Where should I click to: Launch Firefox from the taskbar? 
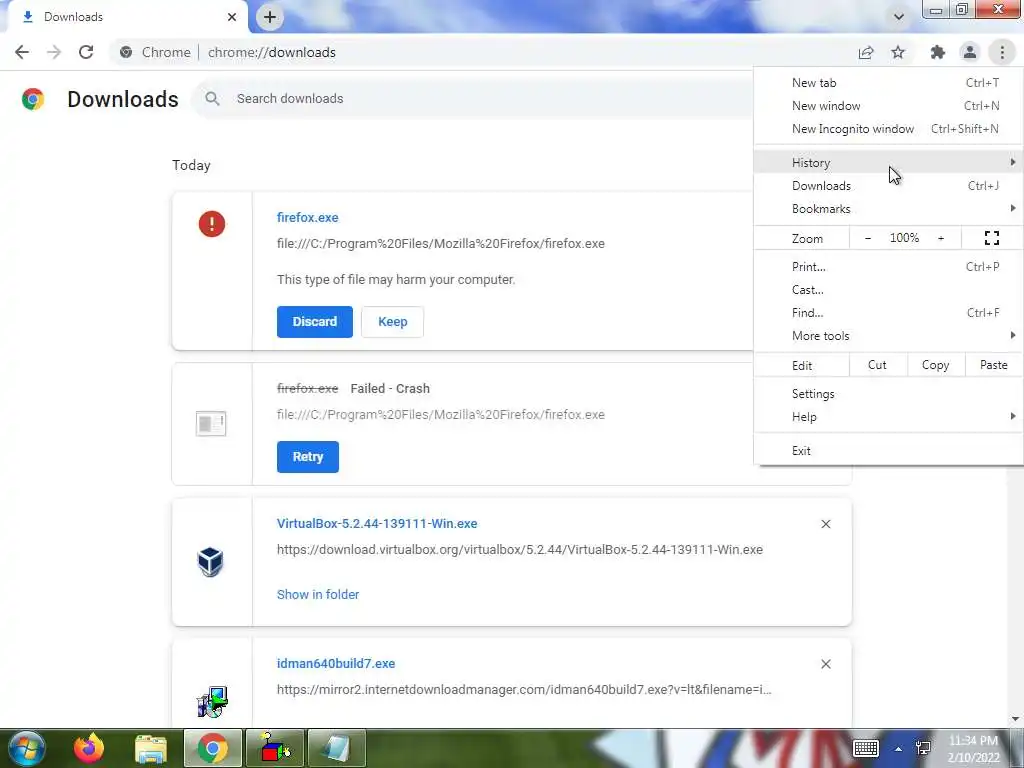pos(89,748)
